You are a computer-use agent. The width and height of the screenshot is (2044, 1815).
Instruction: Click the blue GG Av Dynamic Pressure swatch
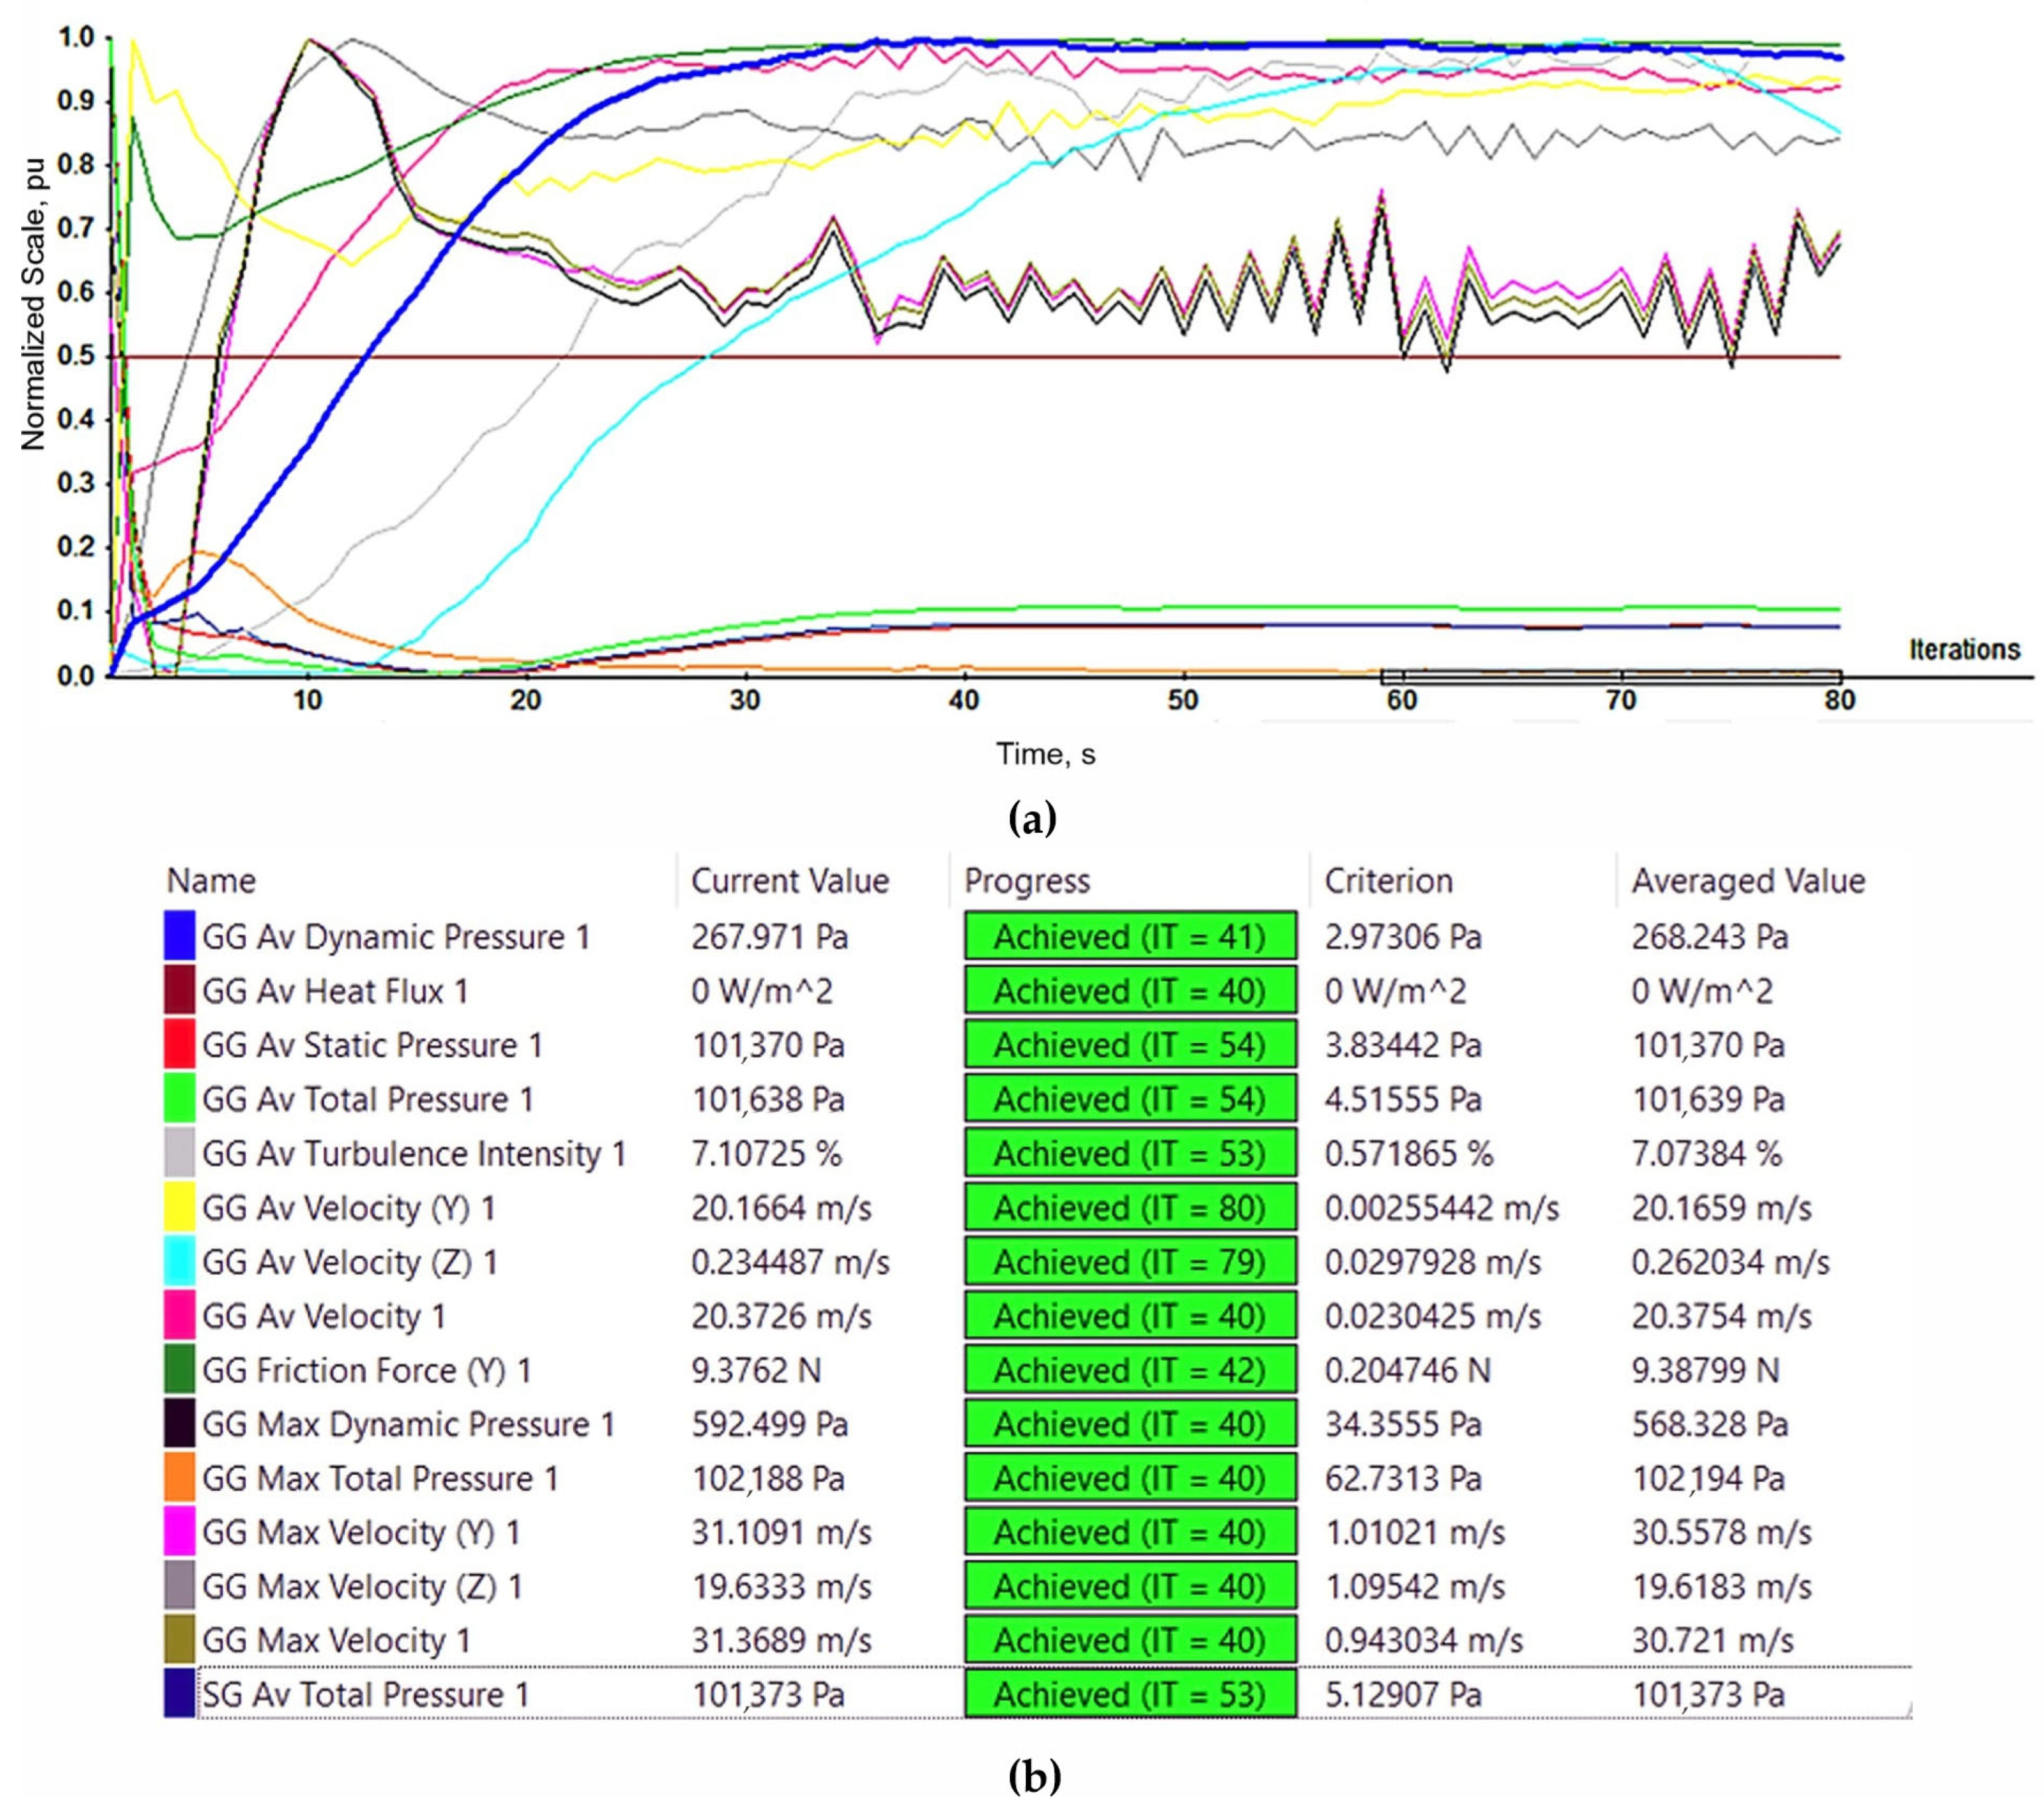[x=179, y=936]
